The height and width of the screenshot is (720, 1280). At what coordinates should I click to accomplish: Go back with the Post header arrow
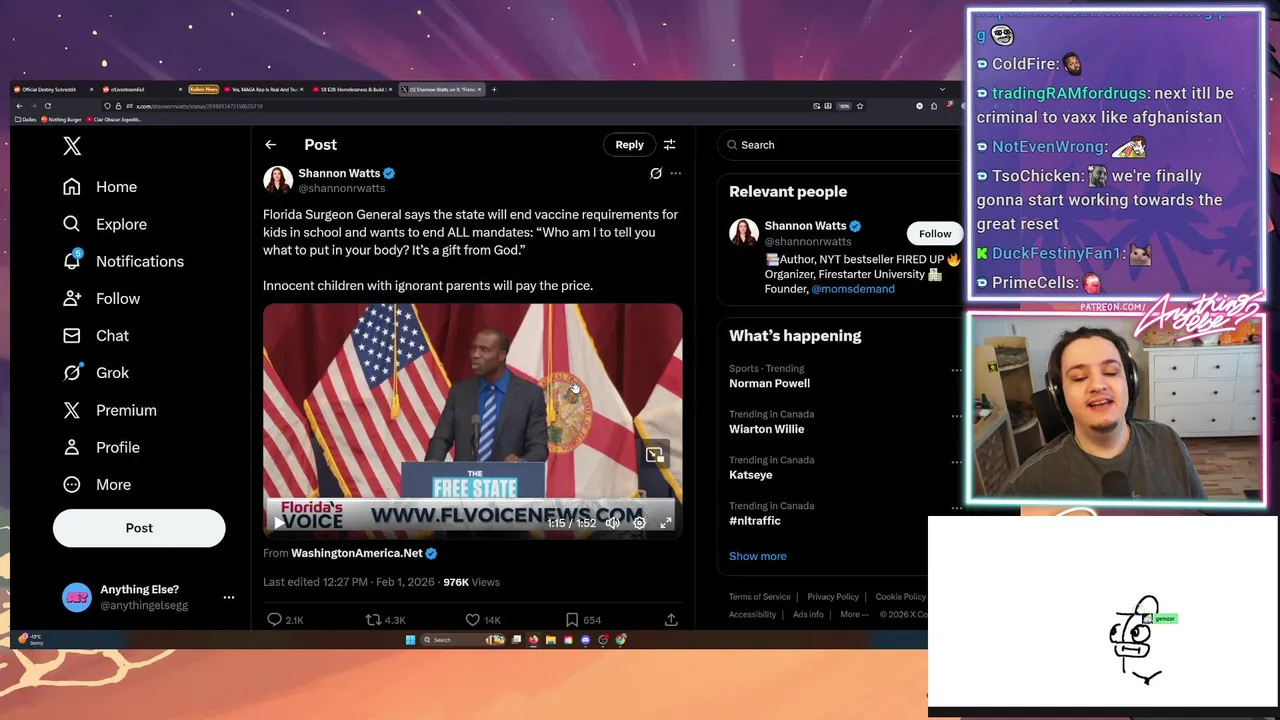(x=270, y=145)
